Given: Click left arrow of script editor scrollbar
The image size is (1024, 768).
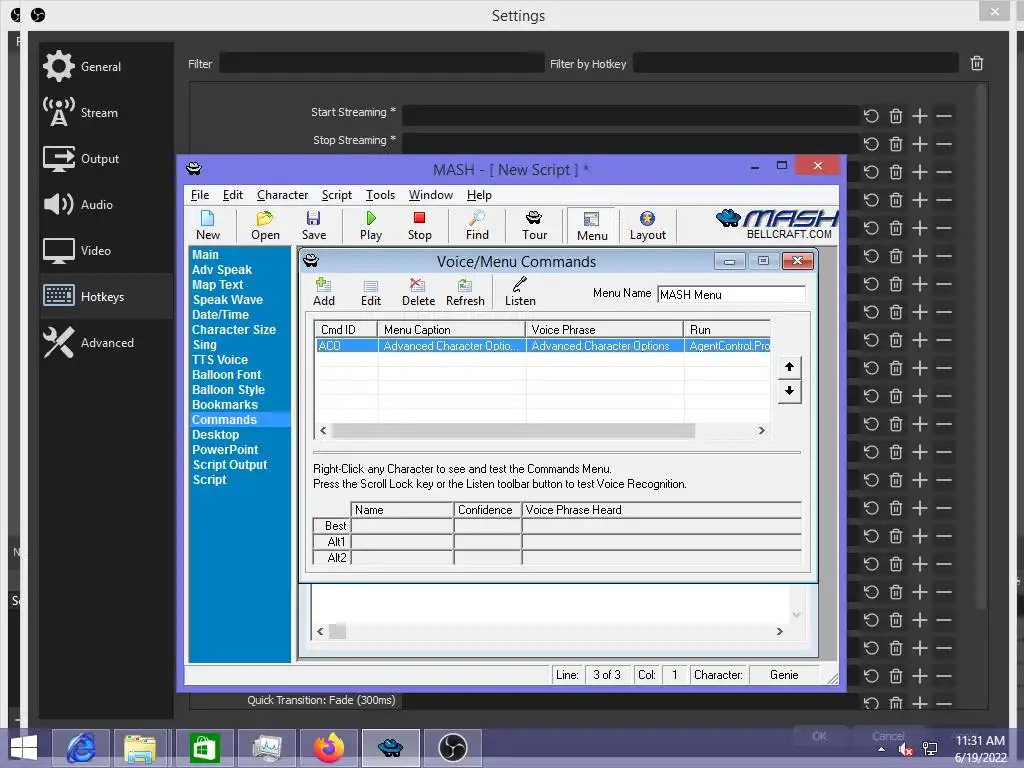Looking at the screenshot, I should 320,632.
